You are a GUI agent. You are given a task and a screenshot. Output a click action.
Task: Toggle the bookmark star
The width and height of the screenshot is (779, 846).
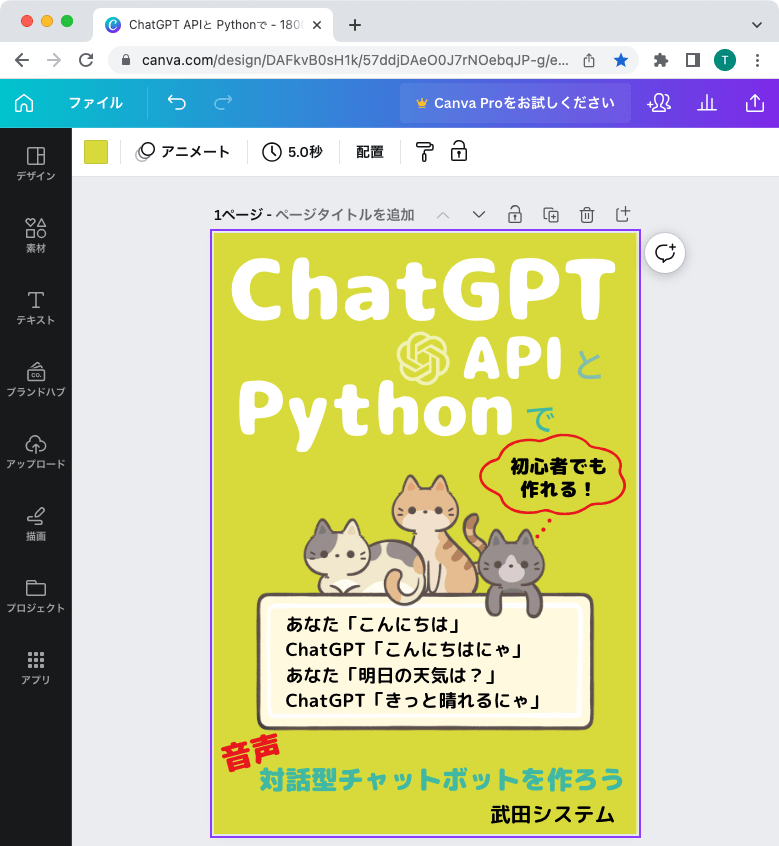(x=621, y=60)
